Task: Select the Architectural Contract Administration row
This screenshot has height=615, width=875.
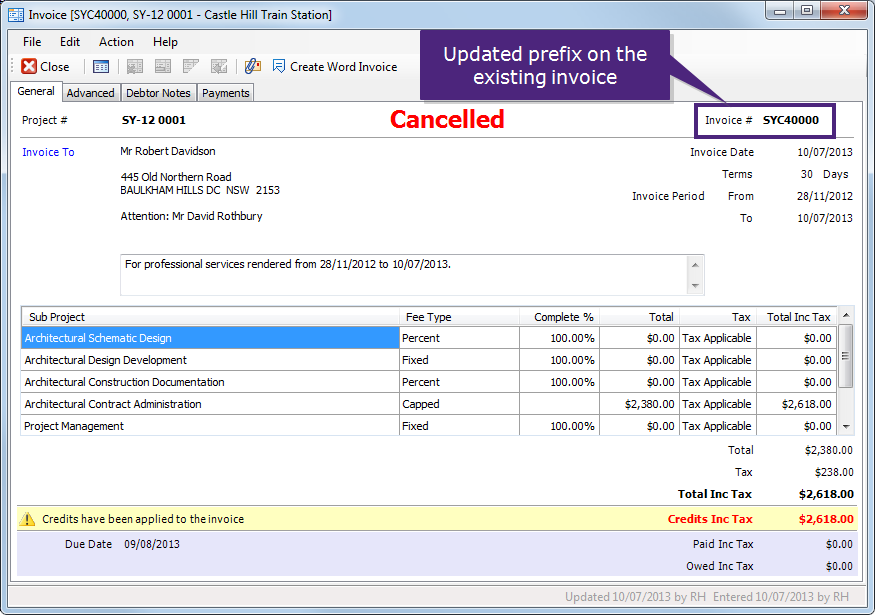Action: [x=428, y=404]
